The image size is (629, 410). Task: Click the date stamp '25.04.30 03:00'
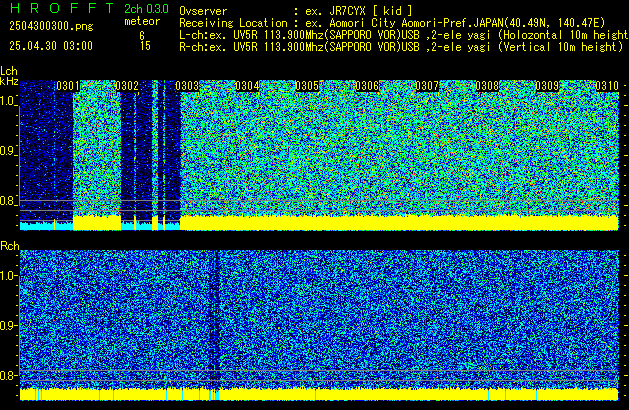coord(51,46)
